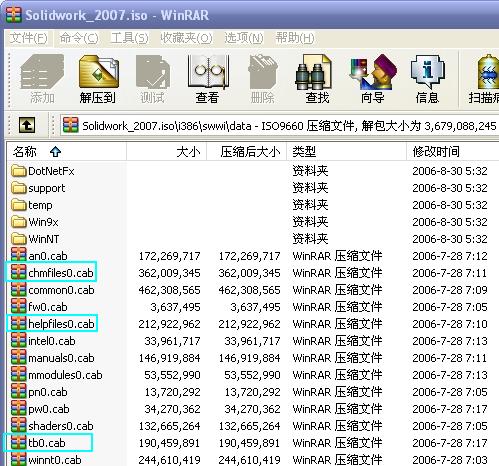Open the 工具(S) menu
The image size is (499, 466).
pos(129,38)
